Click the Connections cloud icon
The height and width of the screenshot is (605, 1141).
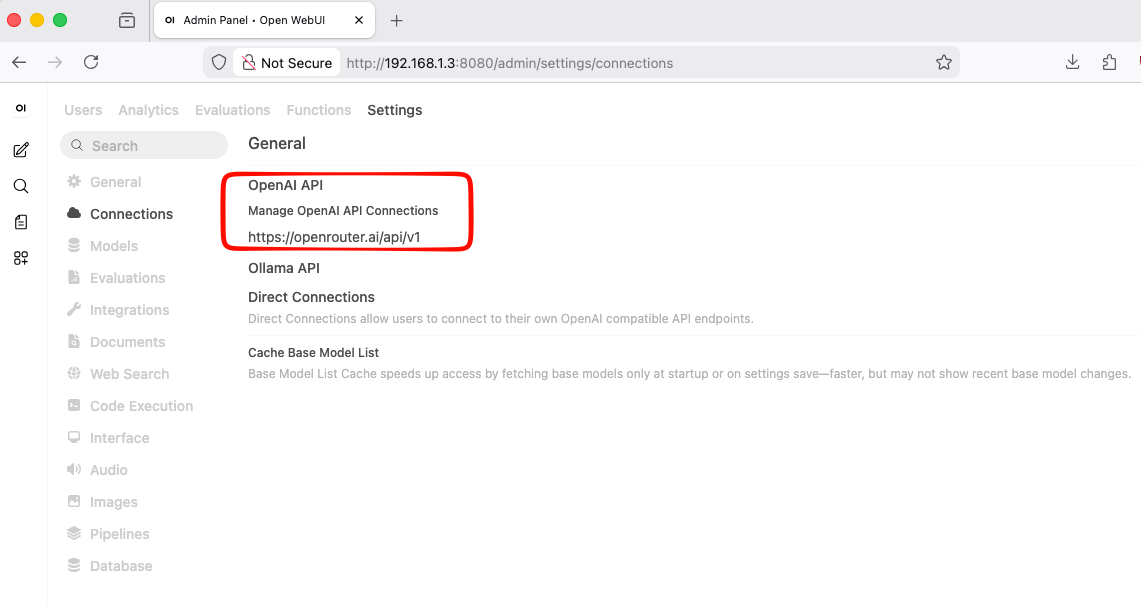coord(73,213)
